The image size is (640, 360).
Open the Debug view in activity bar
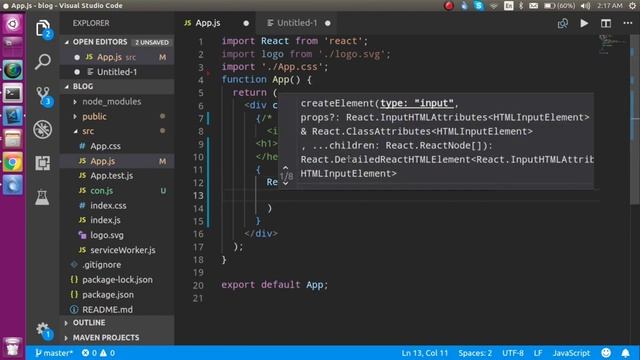[x=43, y=129]
